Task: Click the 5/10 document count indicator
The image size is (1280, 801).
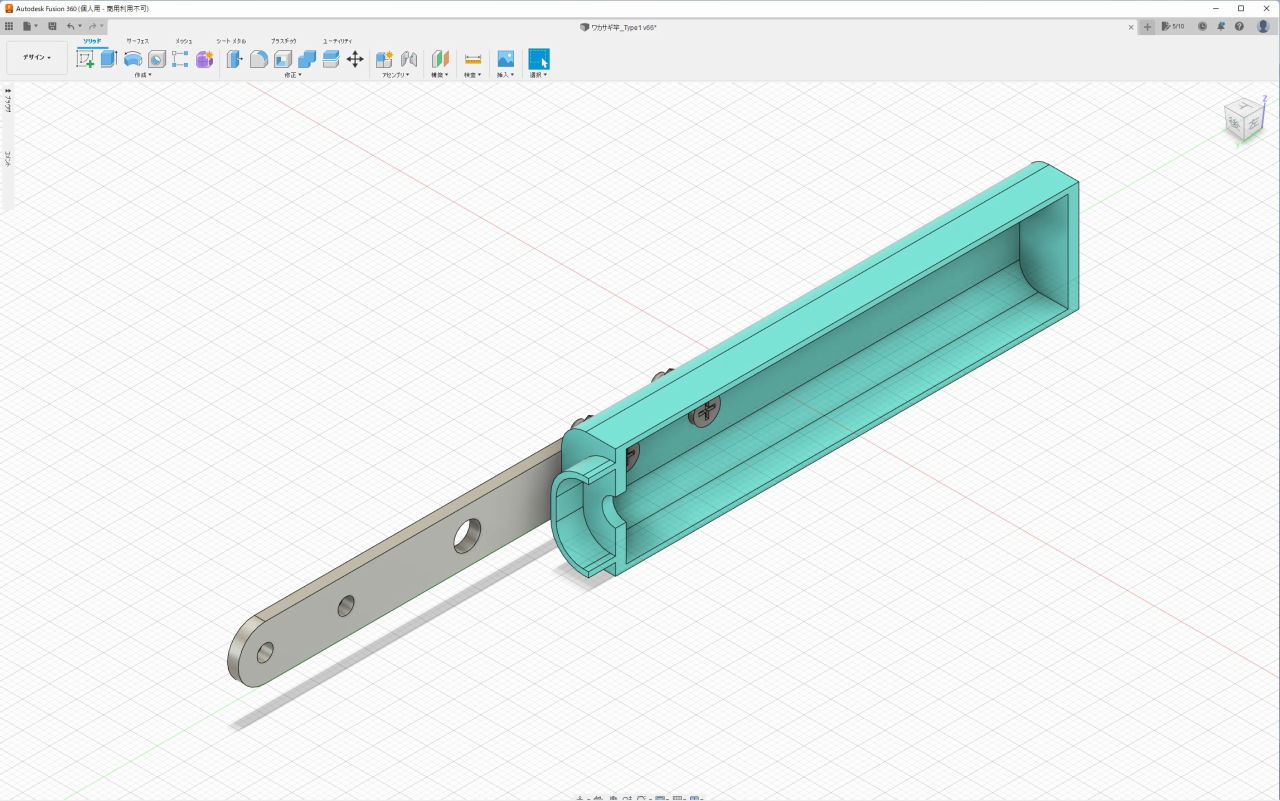Action: [1173, 27]
